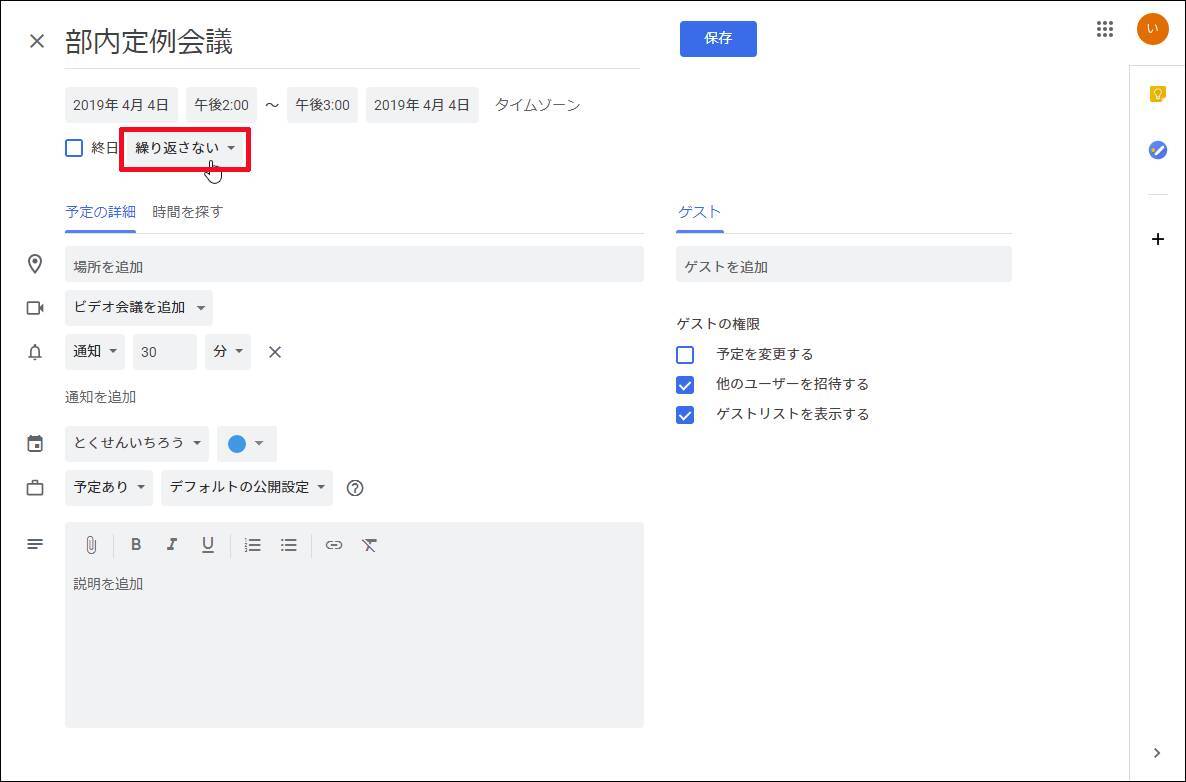Uncheck 他のユーザーを招待する permission
This screenshot has height=782, width=1186.
coord(685,385)
